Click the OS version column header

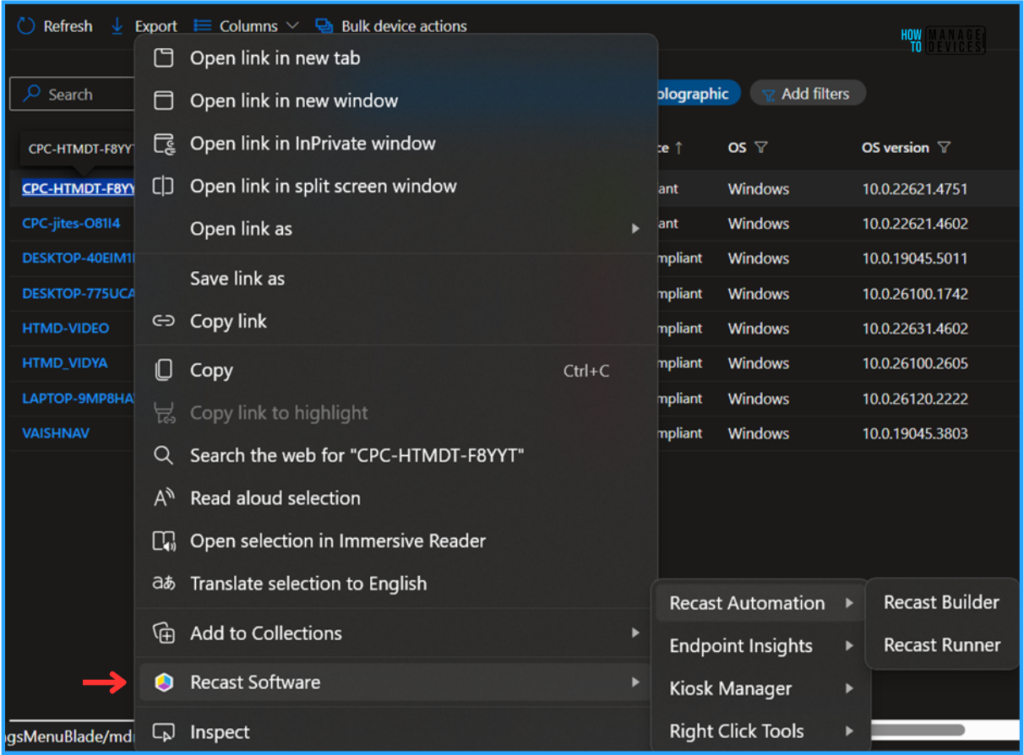click(895, 148)
